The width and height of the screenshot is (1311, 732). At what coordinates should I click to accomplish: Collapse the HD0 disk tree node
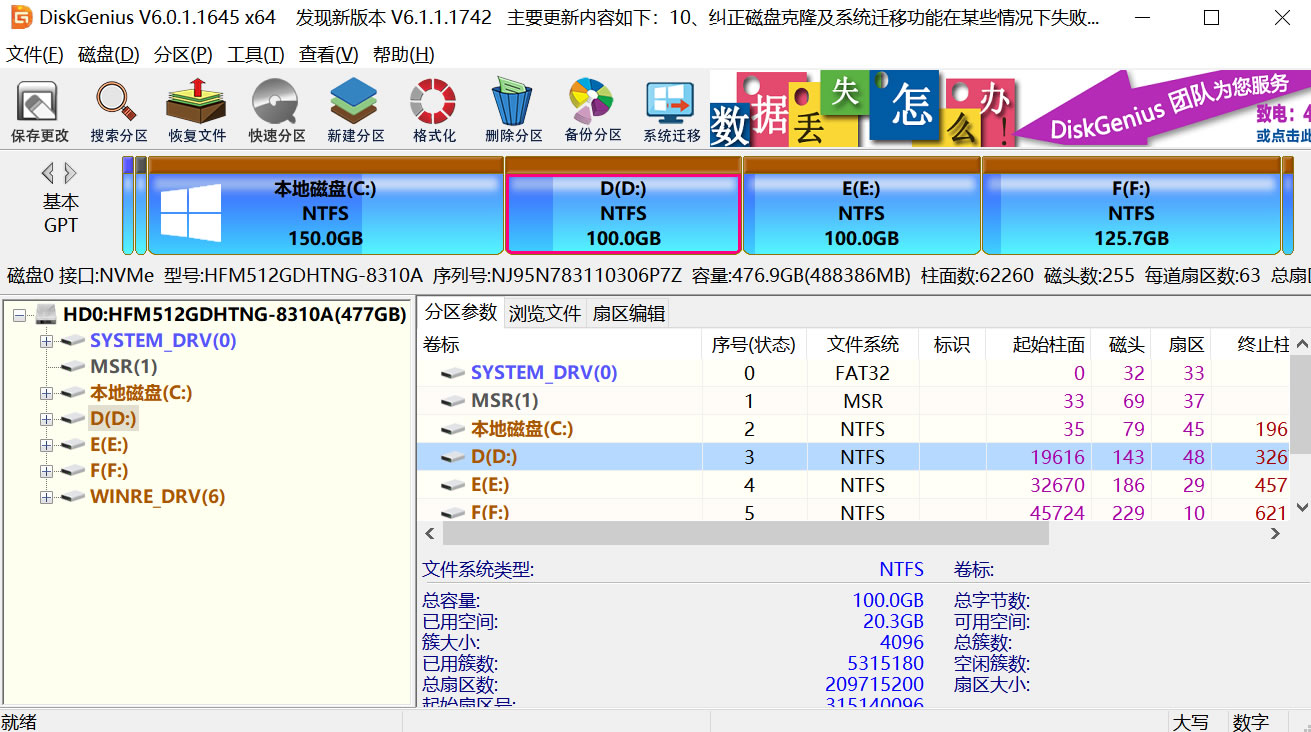tap(20, 315)
